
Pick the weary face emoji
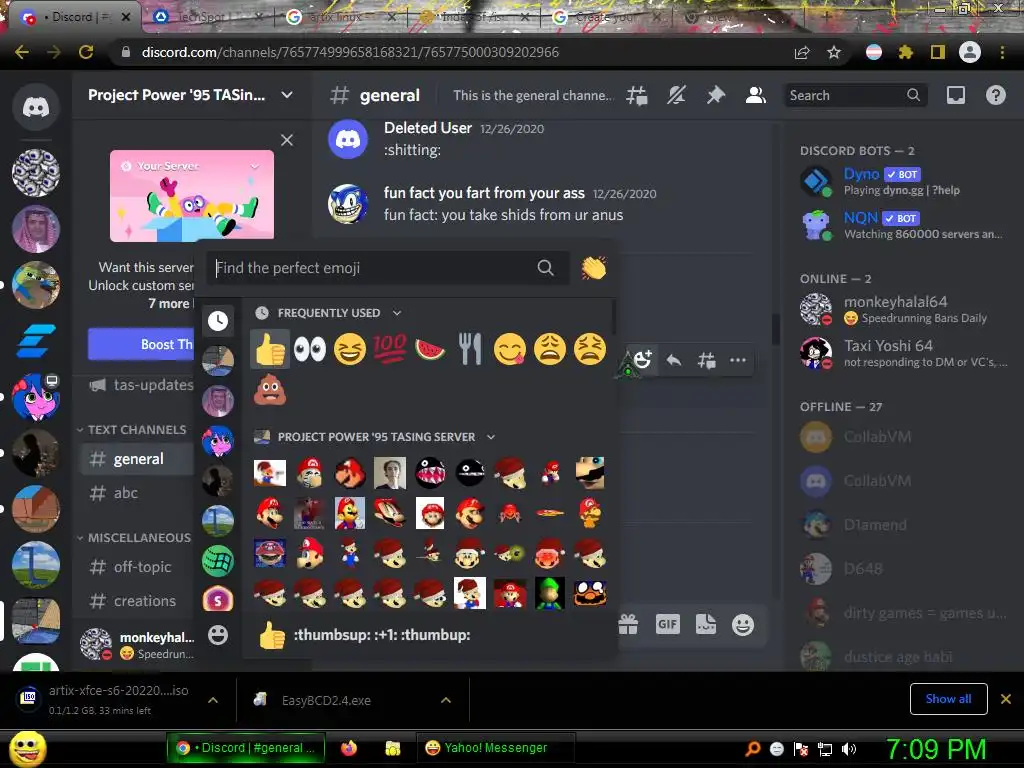click(550, 349)
